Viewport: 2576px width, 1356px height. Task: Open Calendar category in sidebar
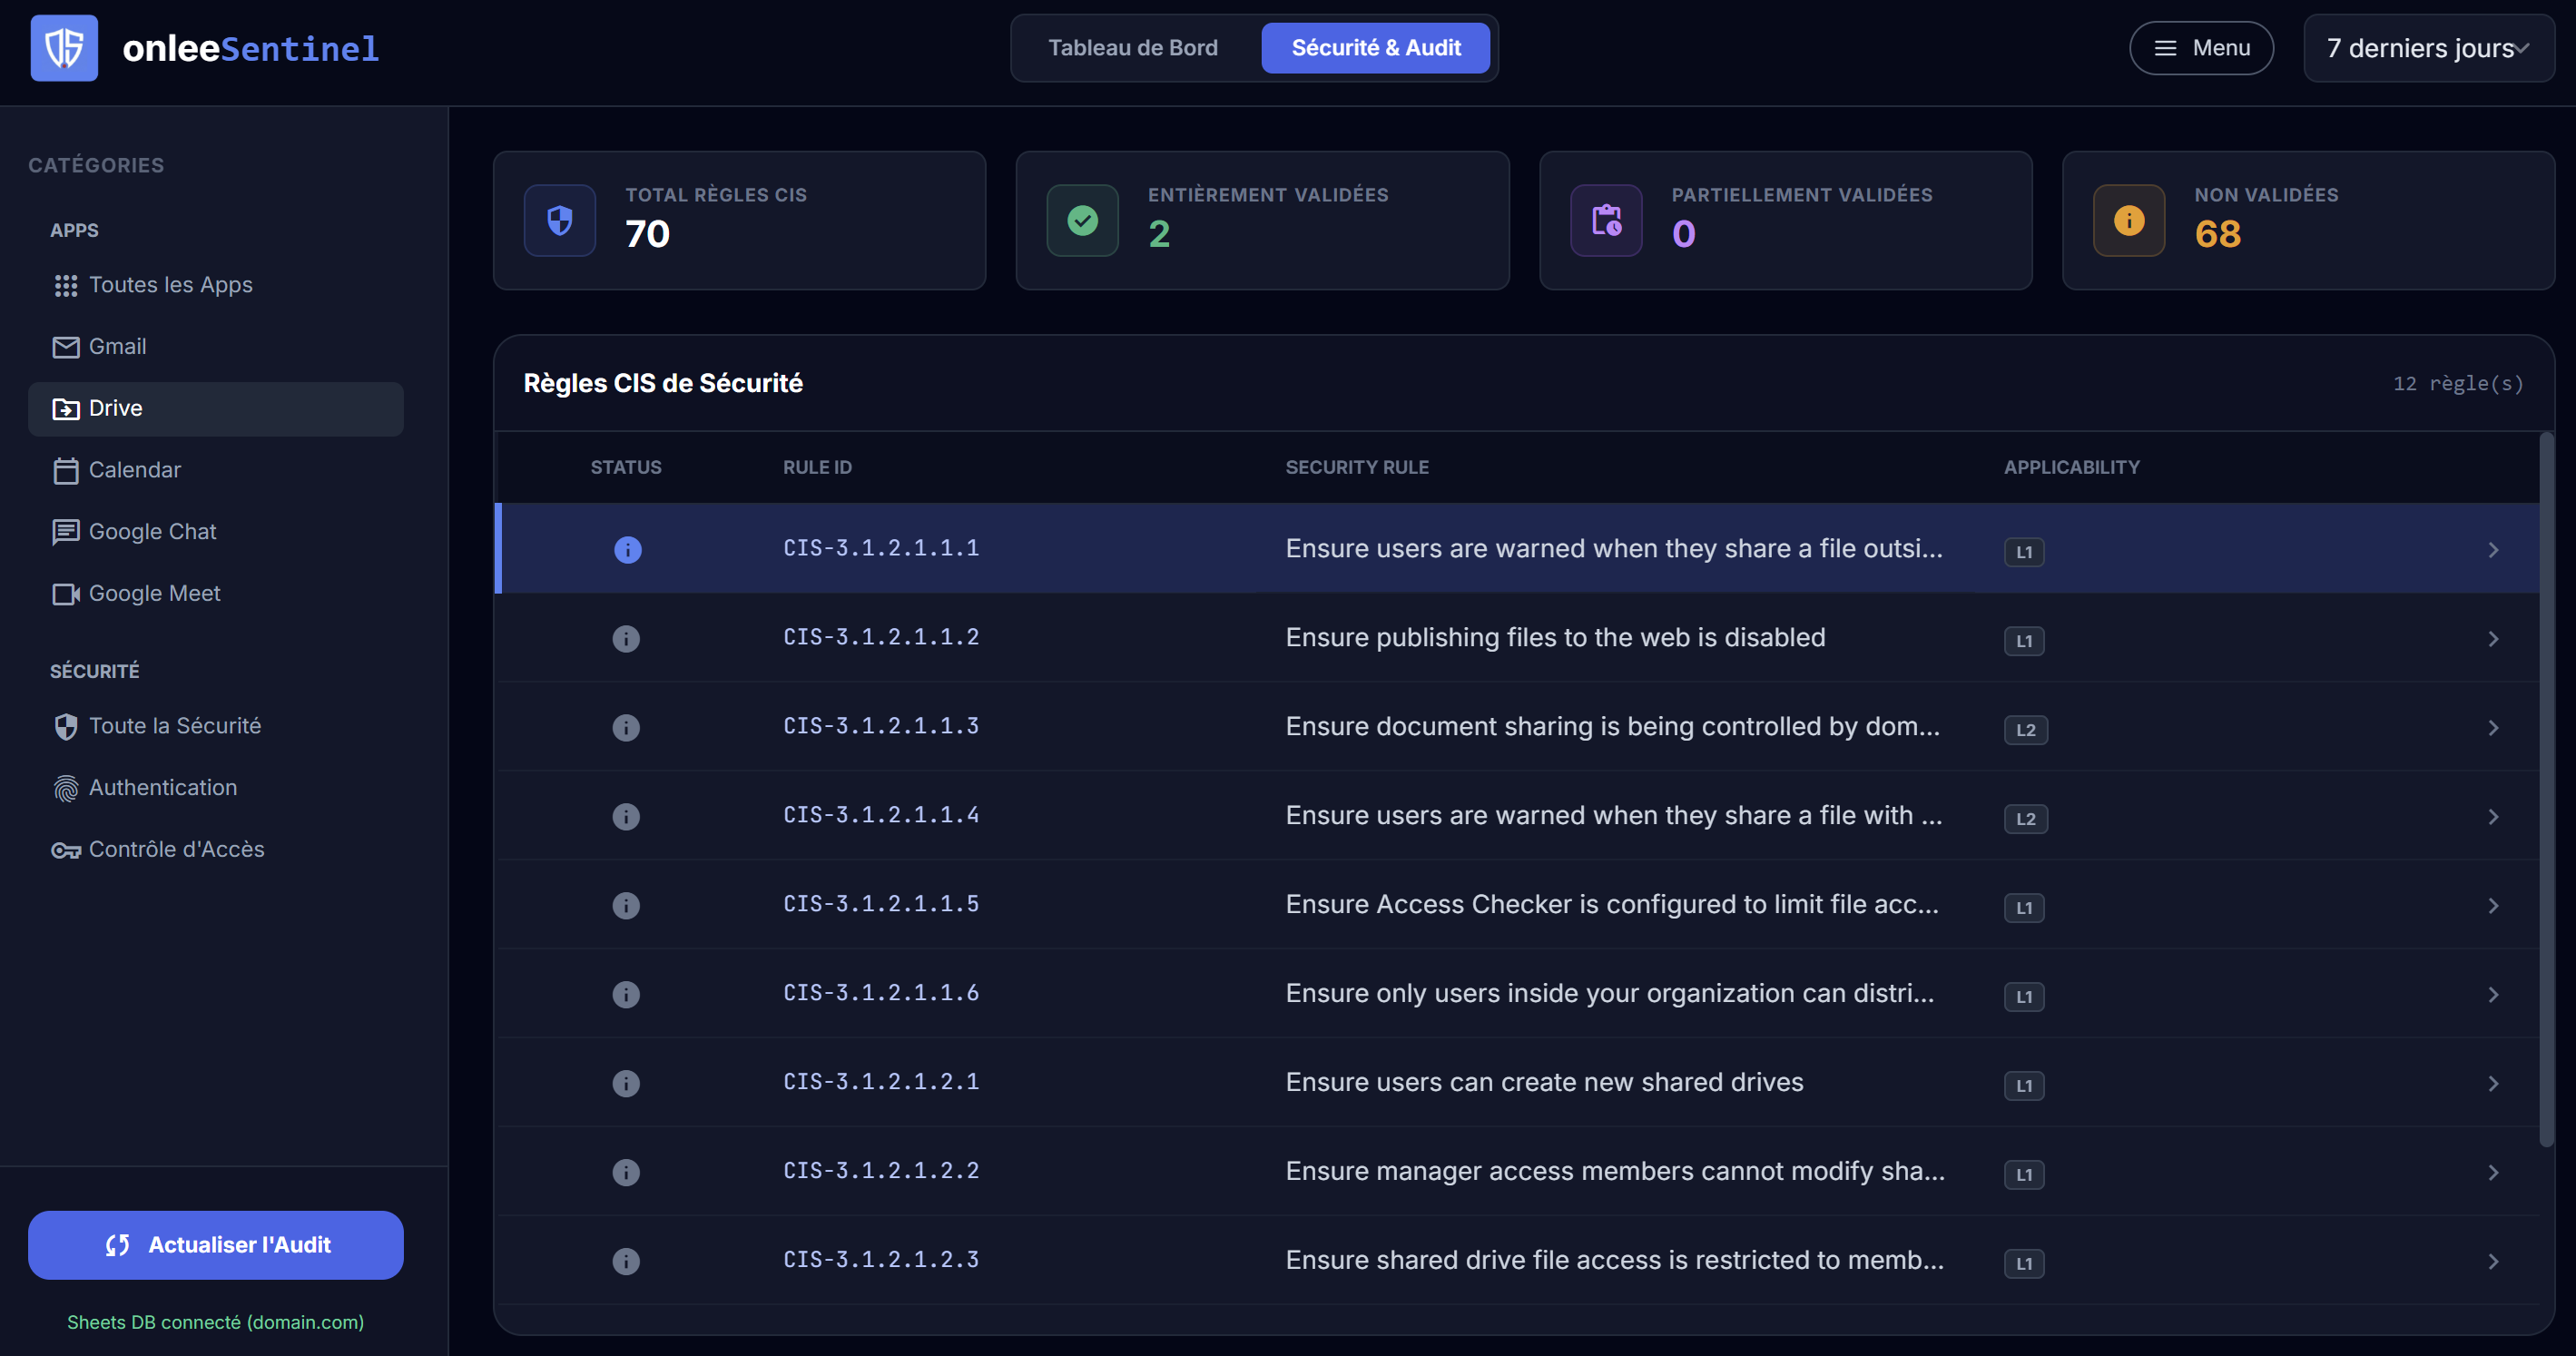216,471
